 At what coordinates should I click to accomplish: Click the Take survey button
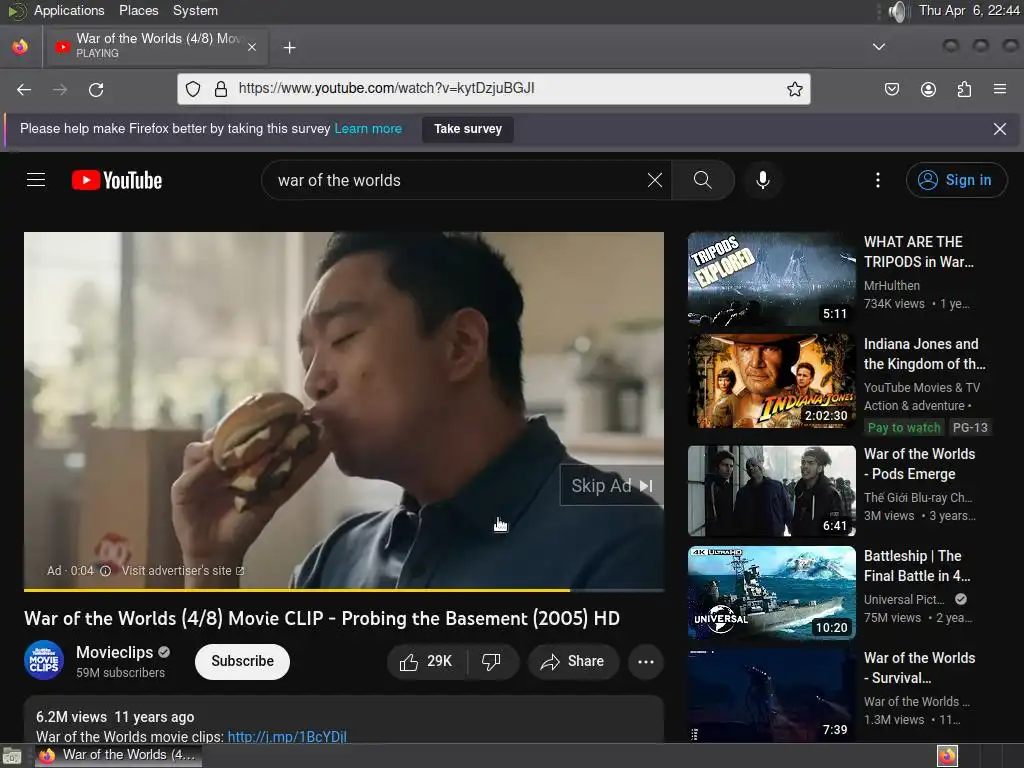click(x=468, y=129)
